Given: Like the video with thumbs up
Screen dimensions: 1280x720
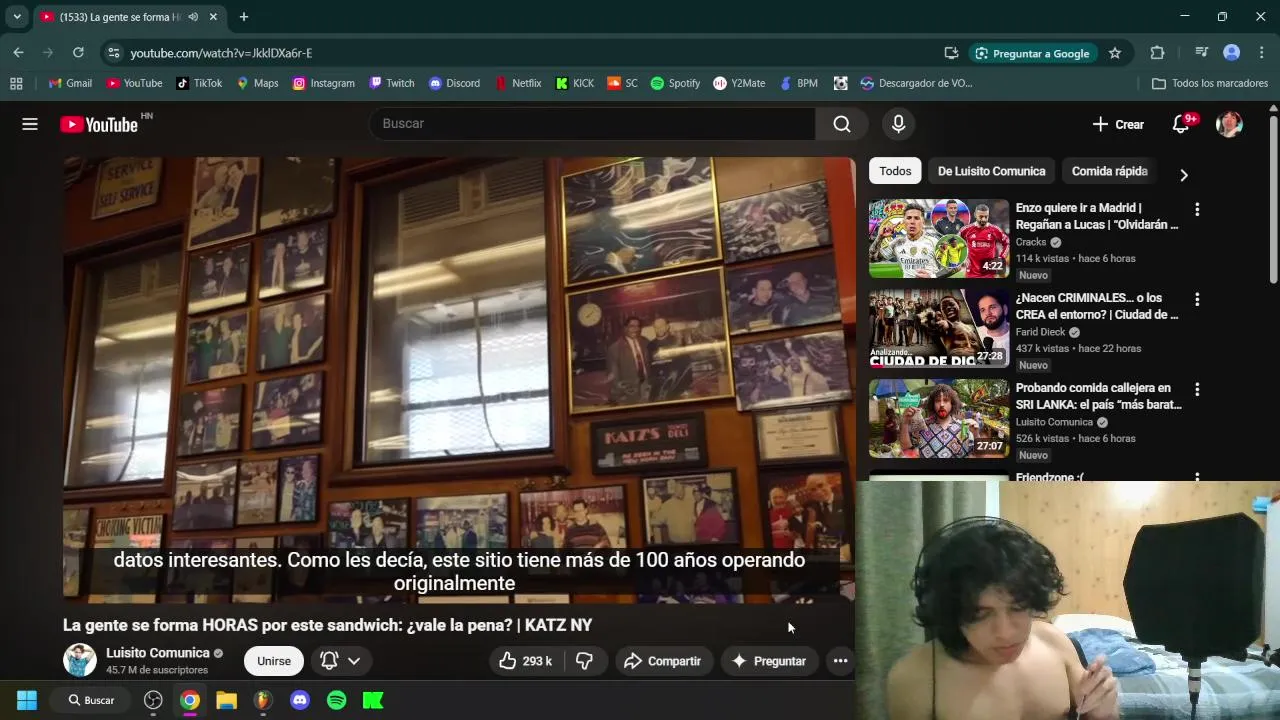Looking at the screenshot, I should pos(526,661).
